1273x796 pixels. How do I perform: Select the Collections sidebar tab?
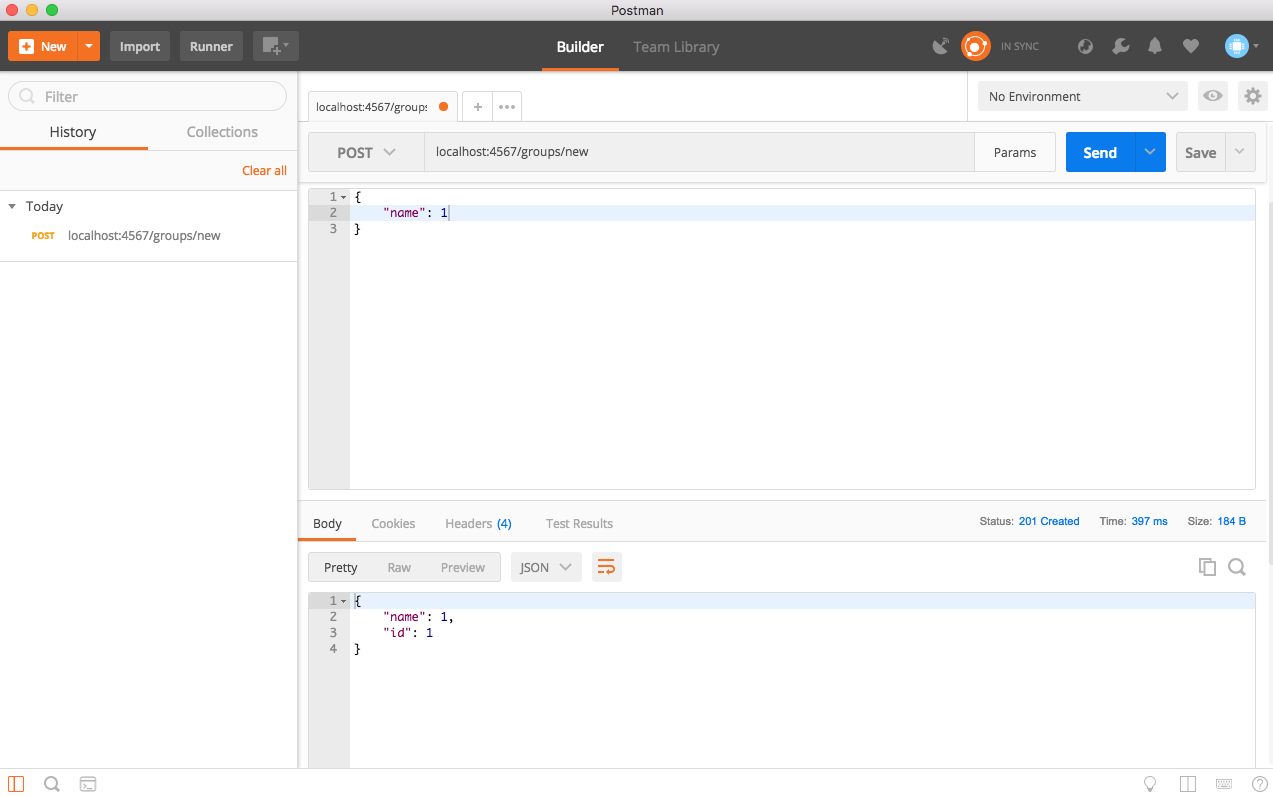click(x=222, y=132)
